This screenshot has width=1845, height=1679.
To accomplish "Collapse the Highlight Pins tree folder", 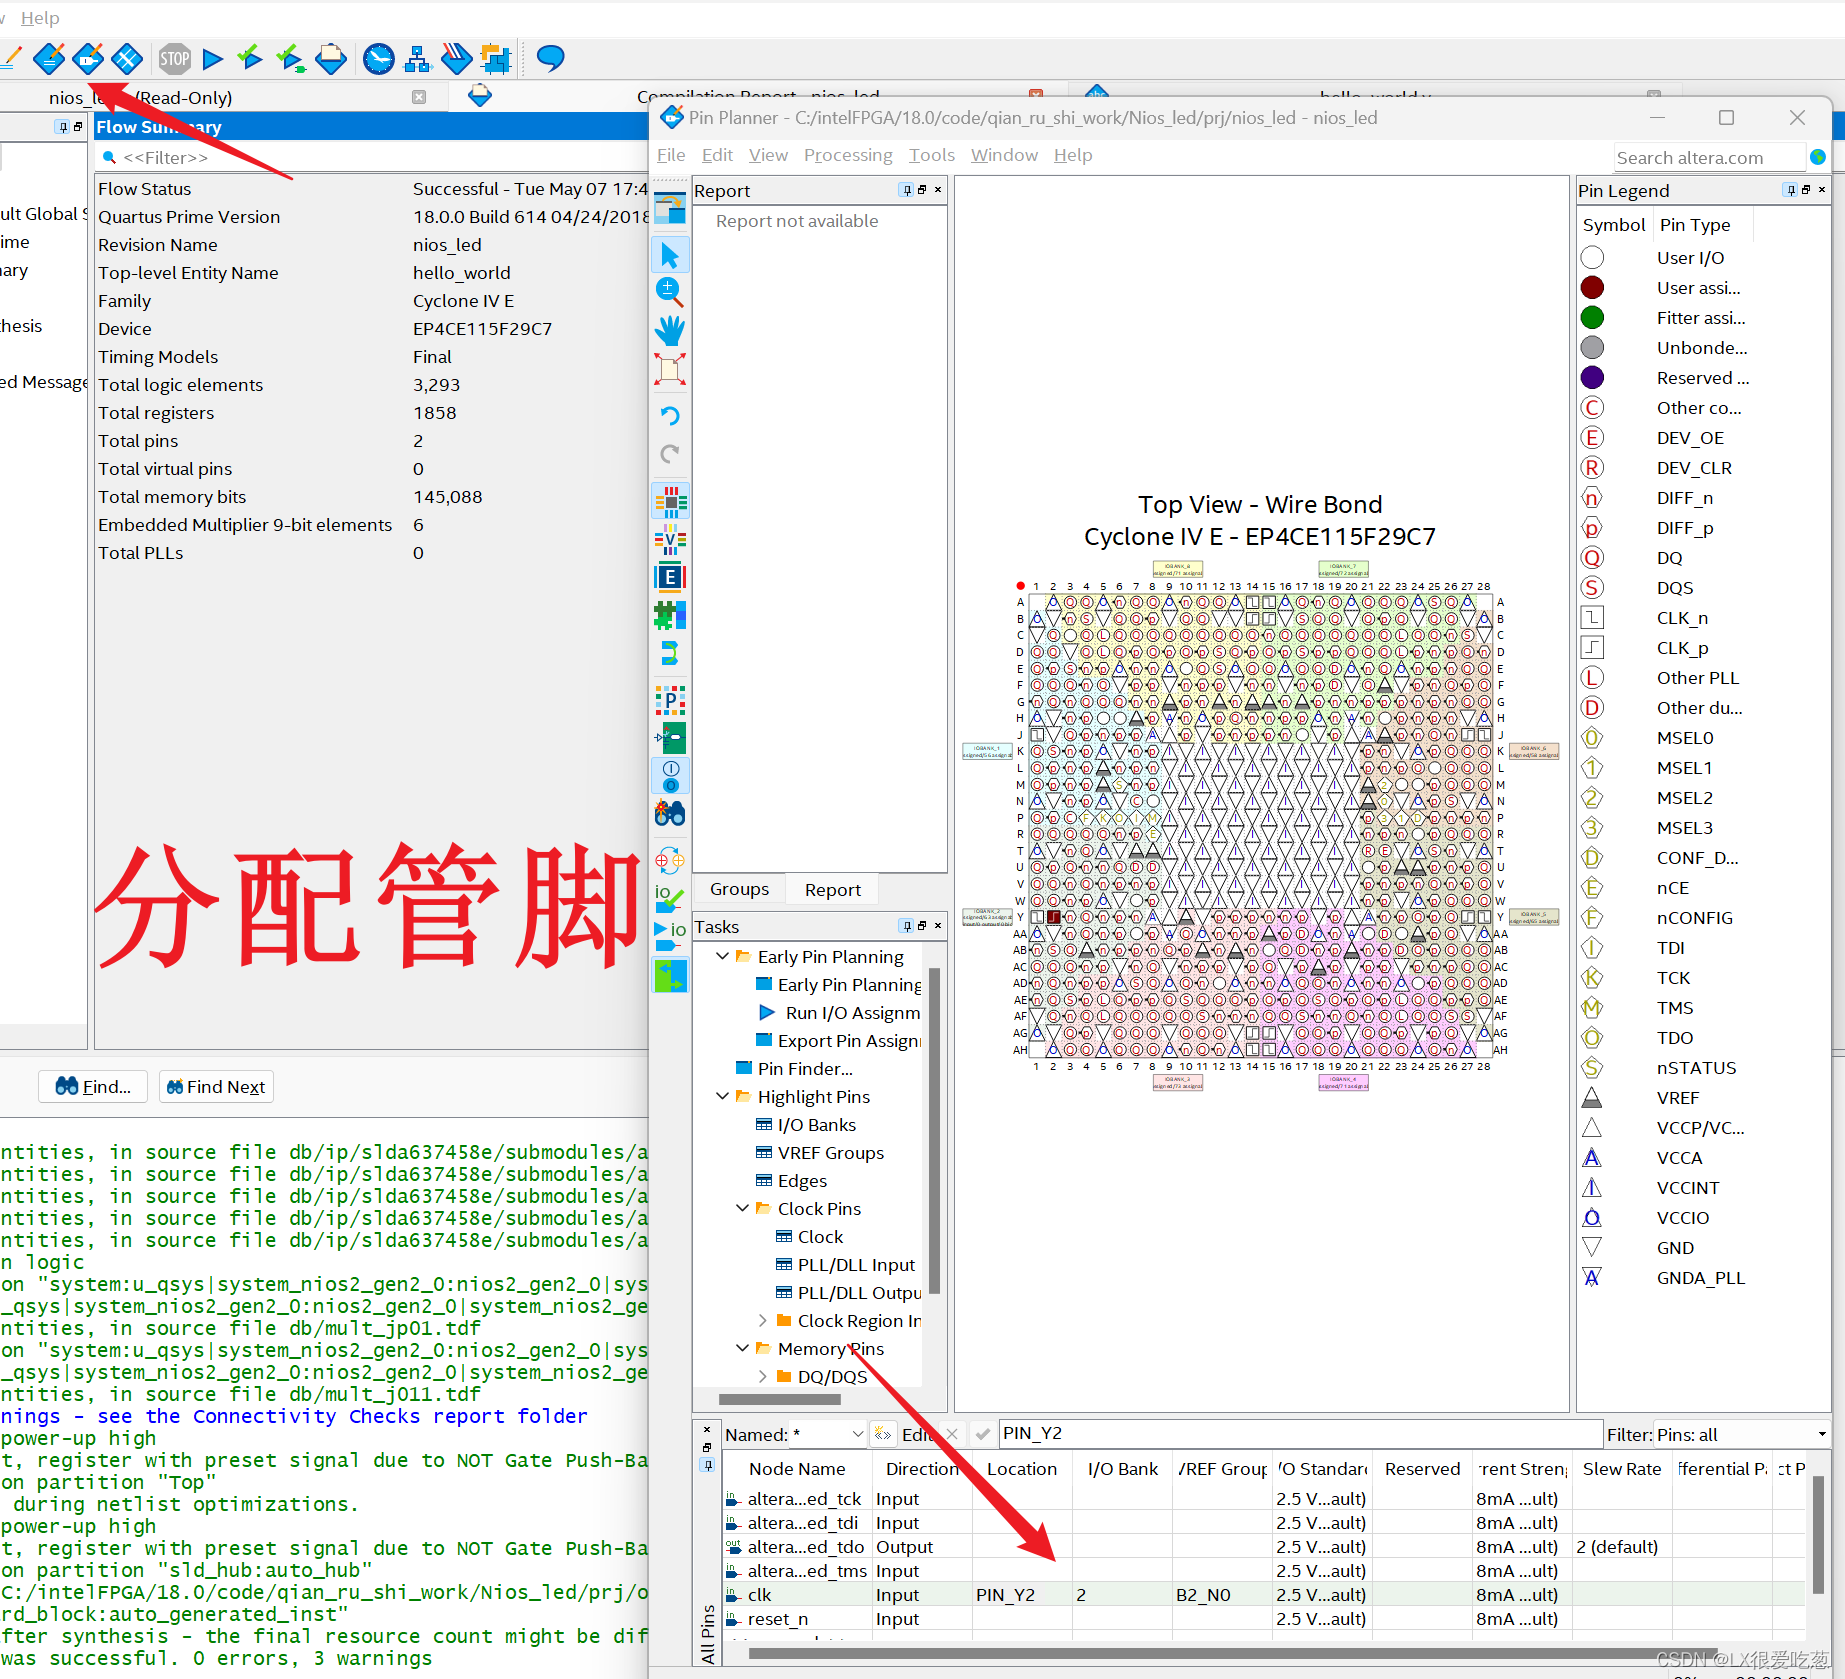I will click(x=722, y=1096).
